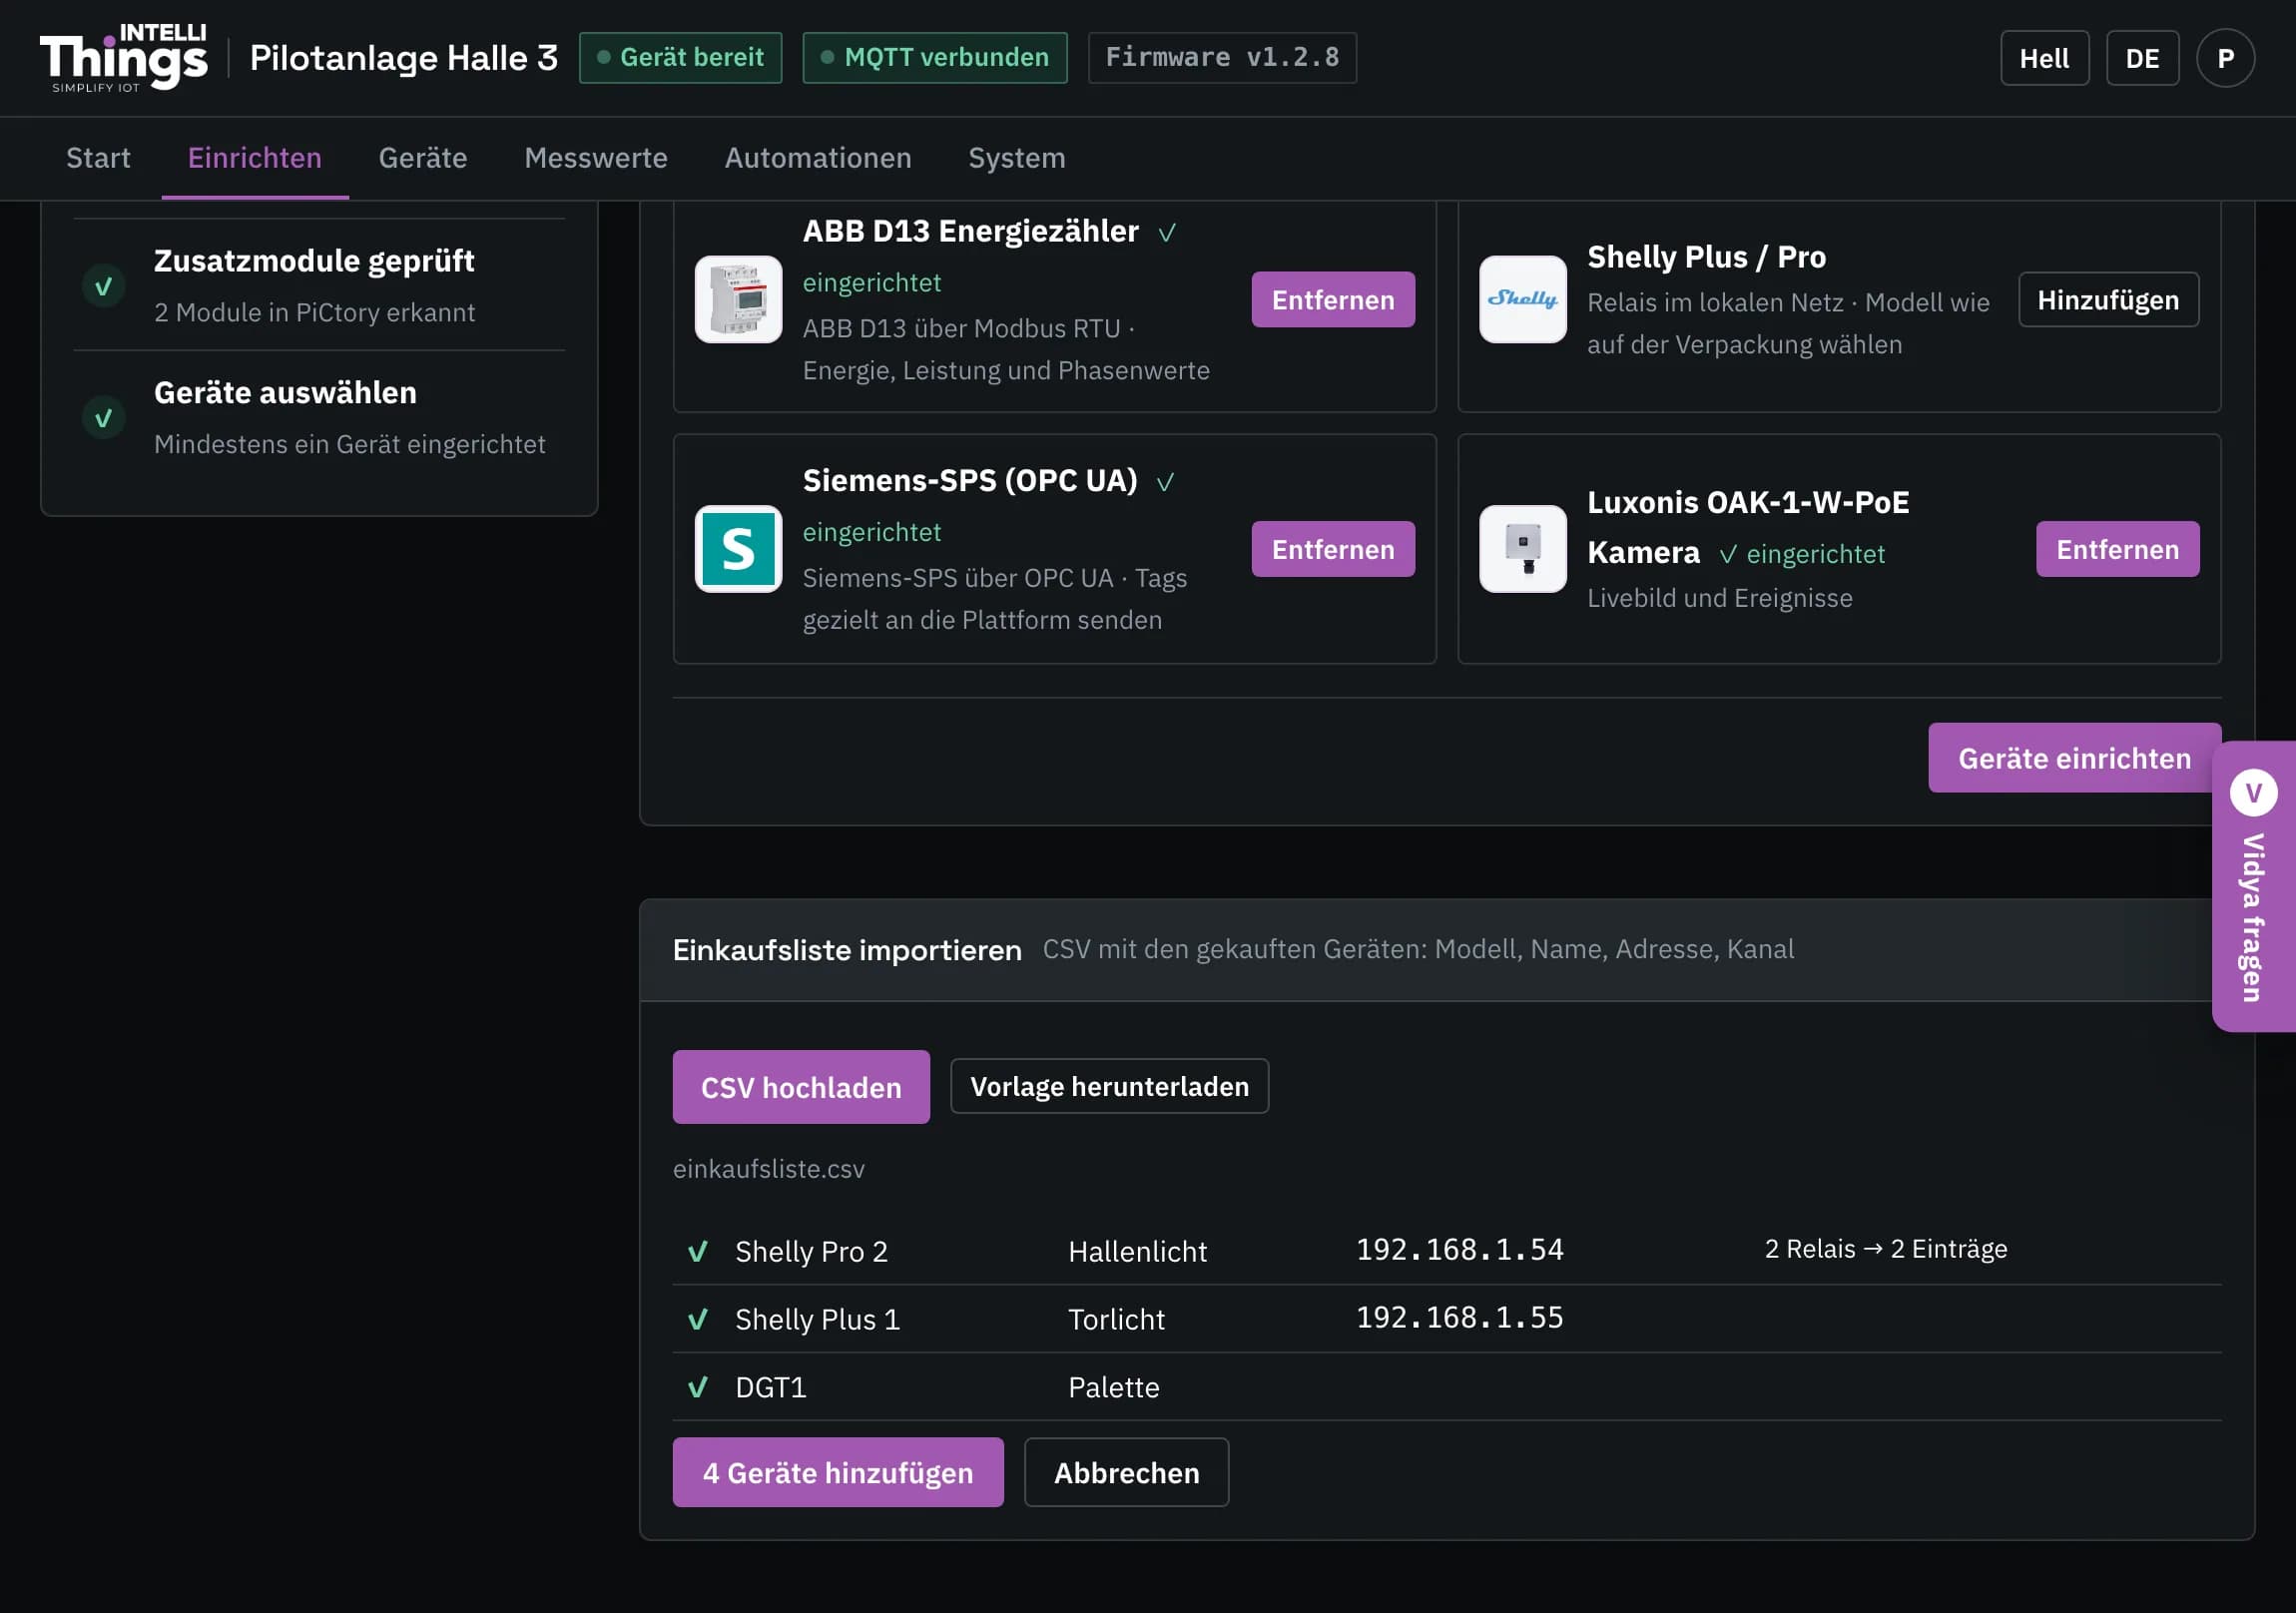Image resolution: width=2296 pixels, height=1613 pixels.
Task: Click '2 Module in PiCtory erkannt' text
Action: (x=314, y=313)
